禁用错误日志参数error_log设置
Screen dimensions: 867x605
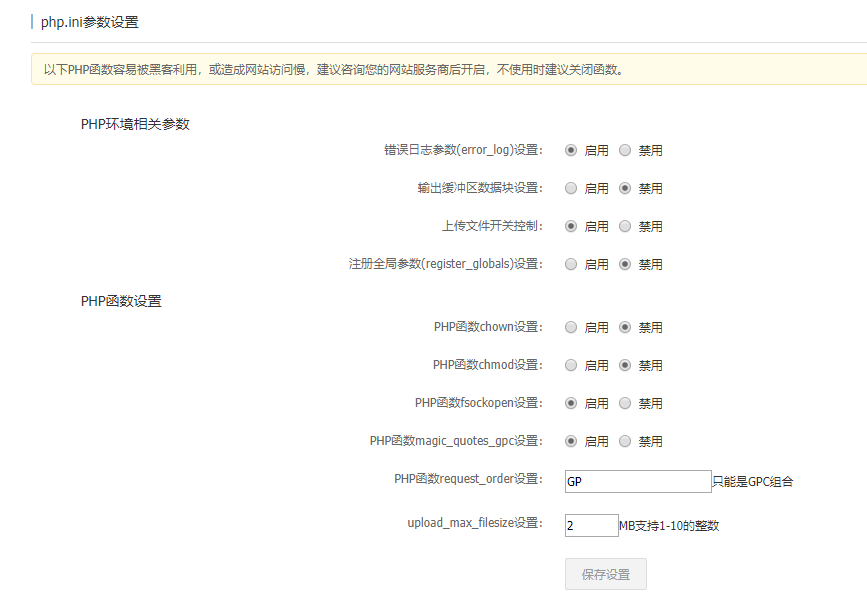coord(625,150)
